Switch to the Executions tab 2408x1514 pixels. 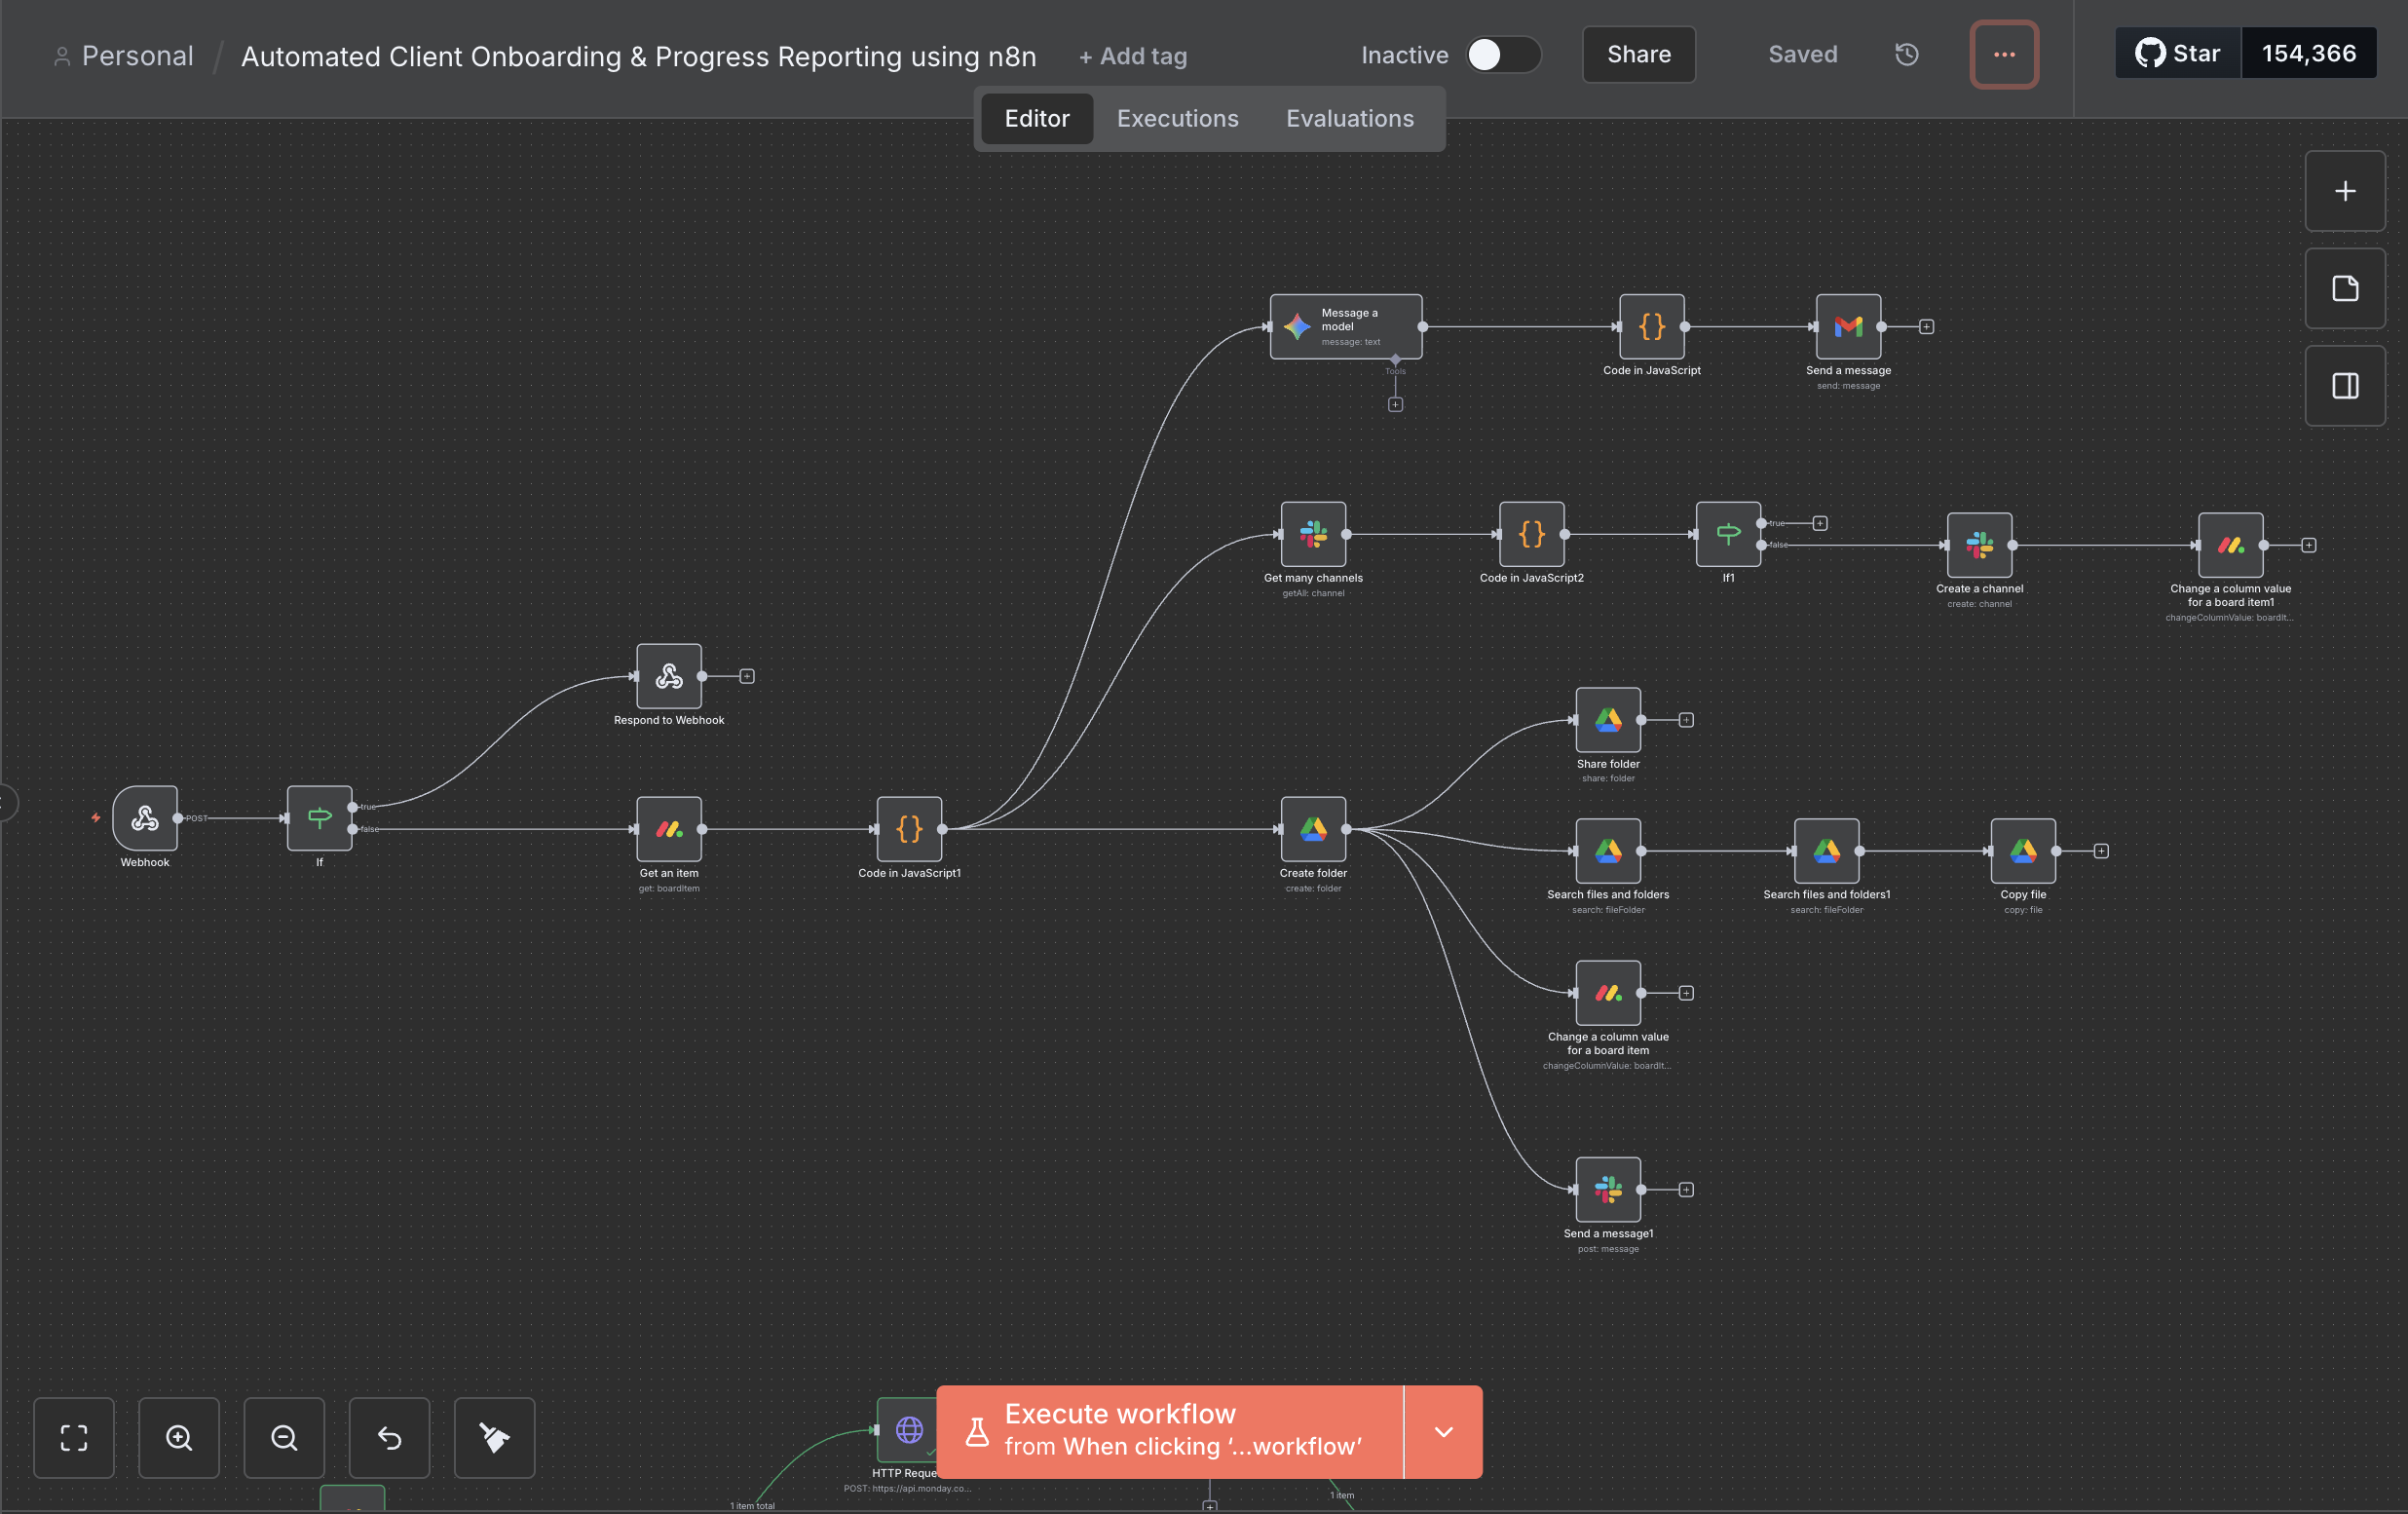pos(1177,118)
